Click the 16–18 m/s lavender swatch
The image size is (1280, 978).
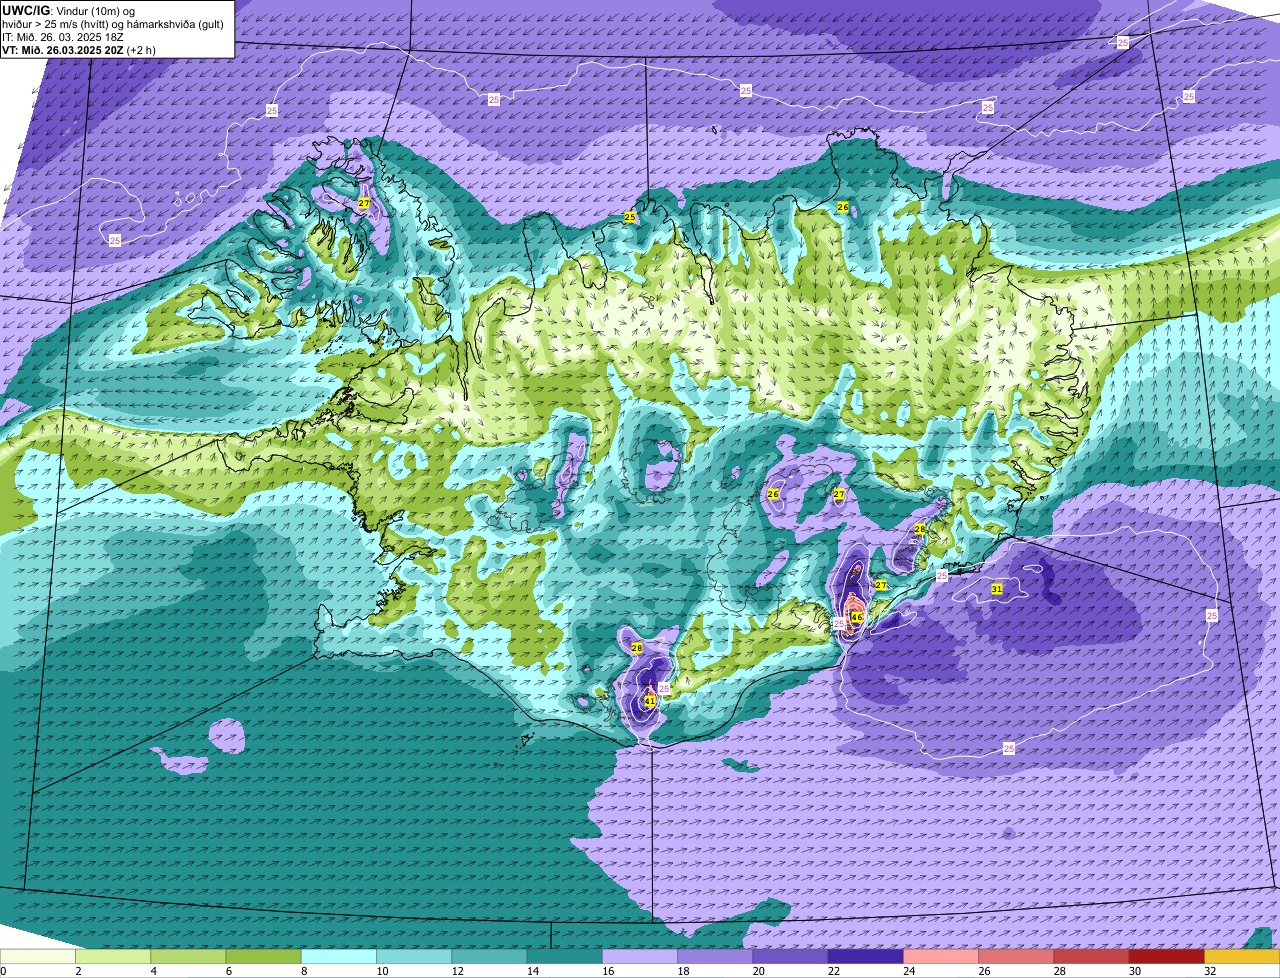(640, 956)
